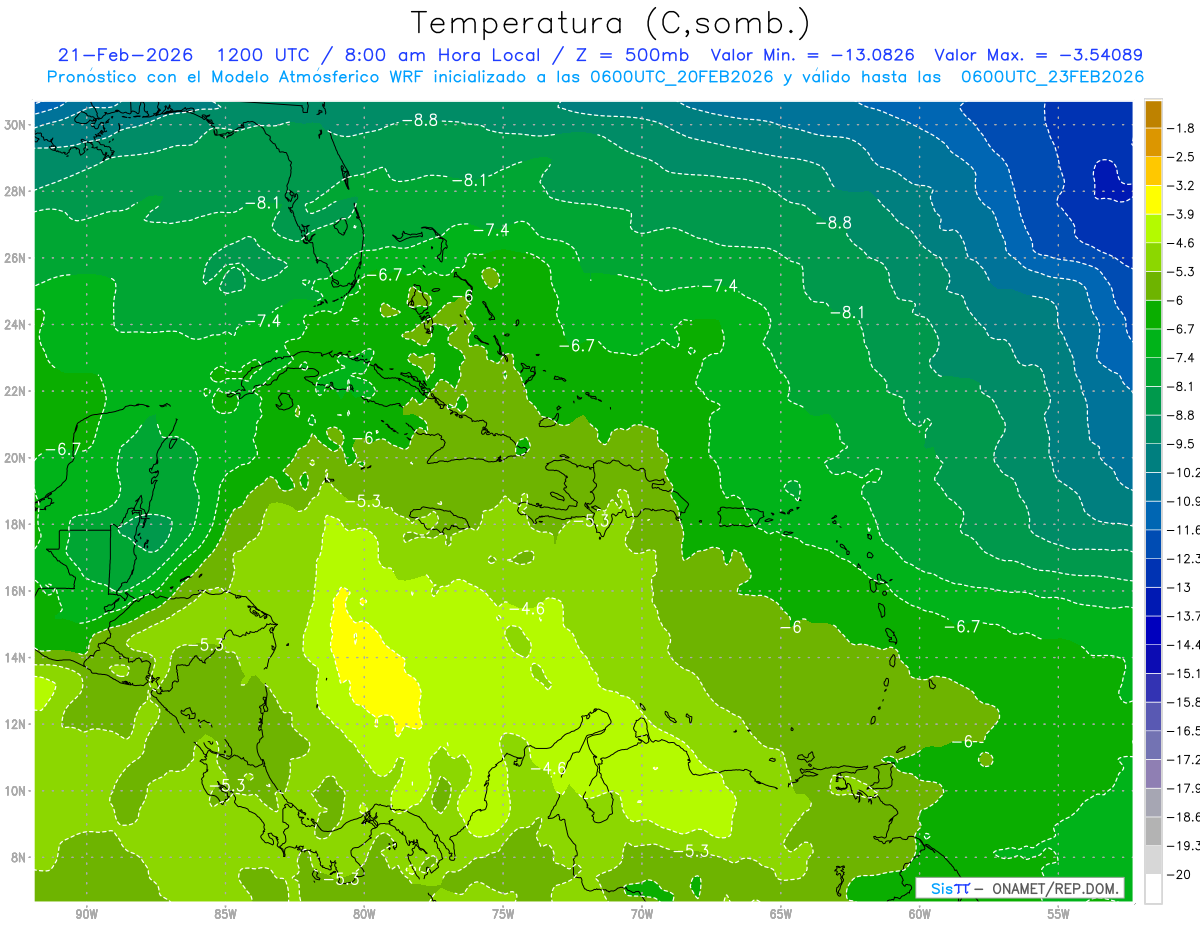Select the pressure level "Z = 500mb"

click(x=629, y=55)
